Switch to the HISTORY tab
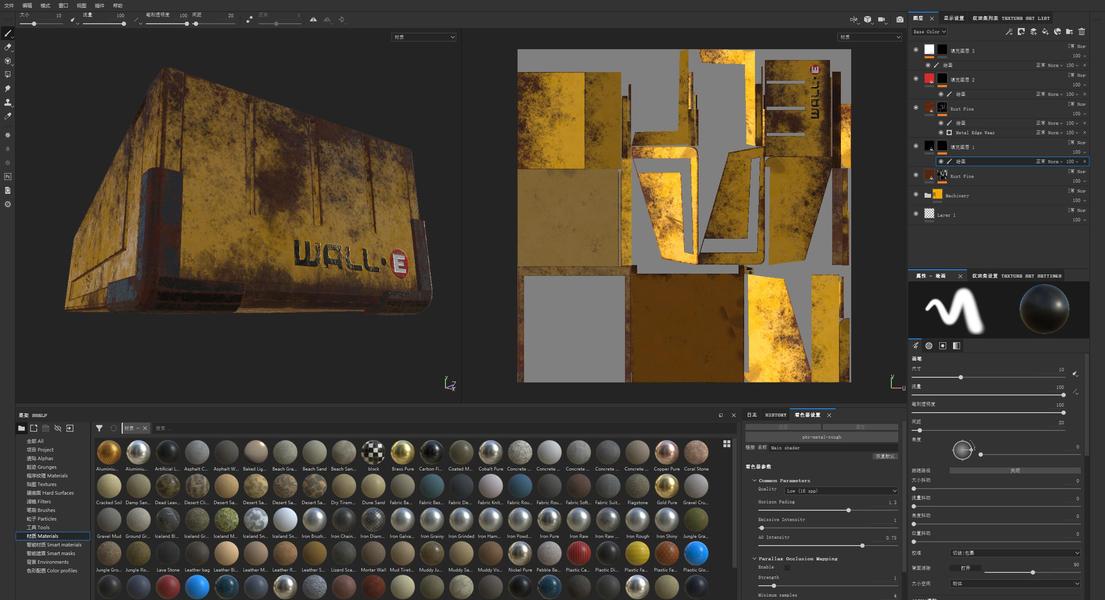This screenshot has height=600, width=1105. [x=775, y=415]
